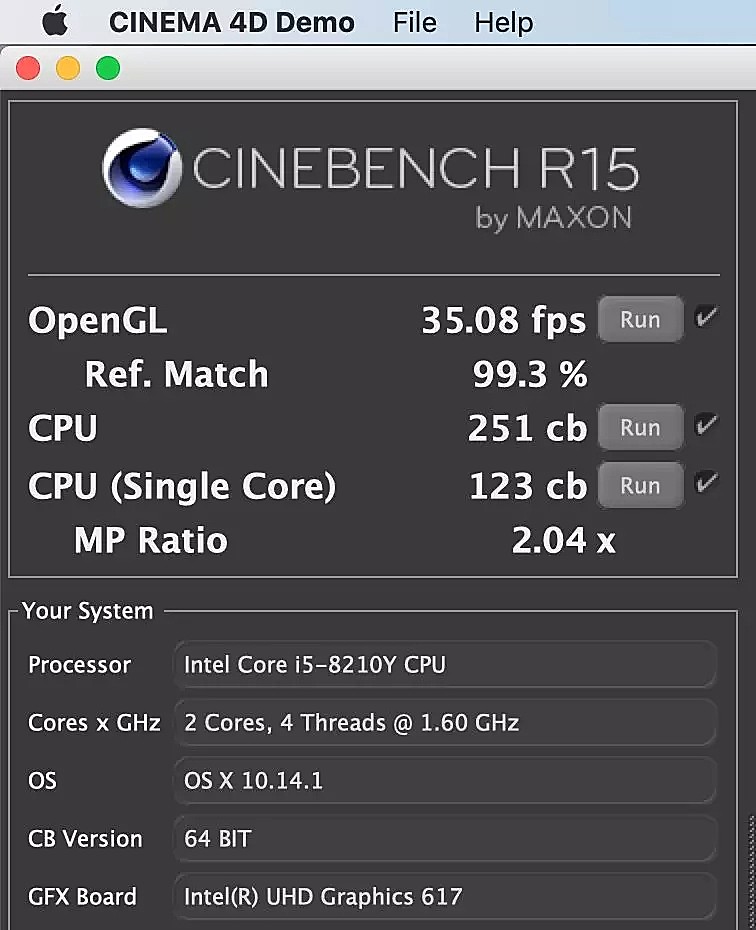
Task: Click the CINEBENCH R15 title text
Action: [x=415, y=168]
